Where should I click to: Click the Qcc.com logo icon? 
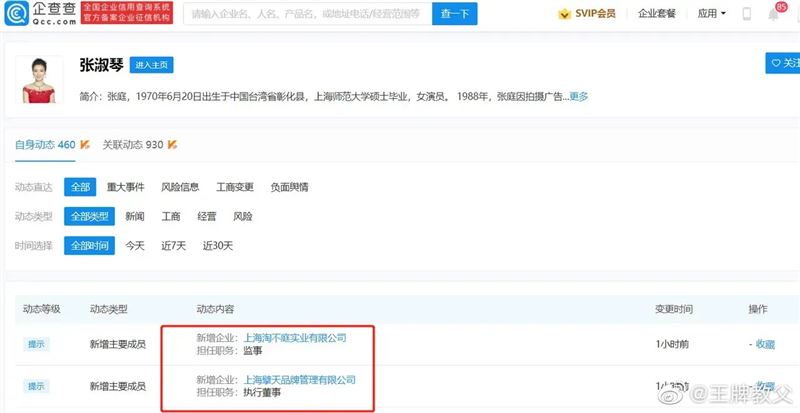point(17,13)
